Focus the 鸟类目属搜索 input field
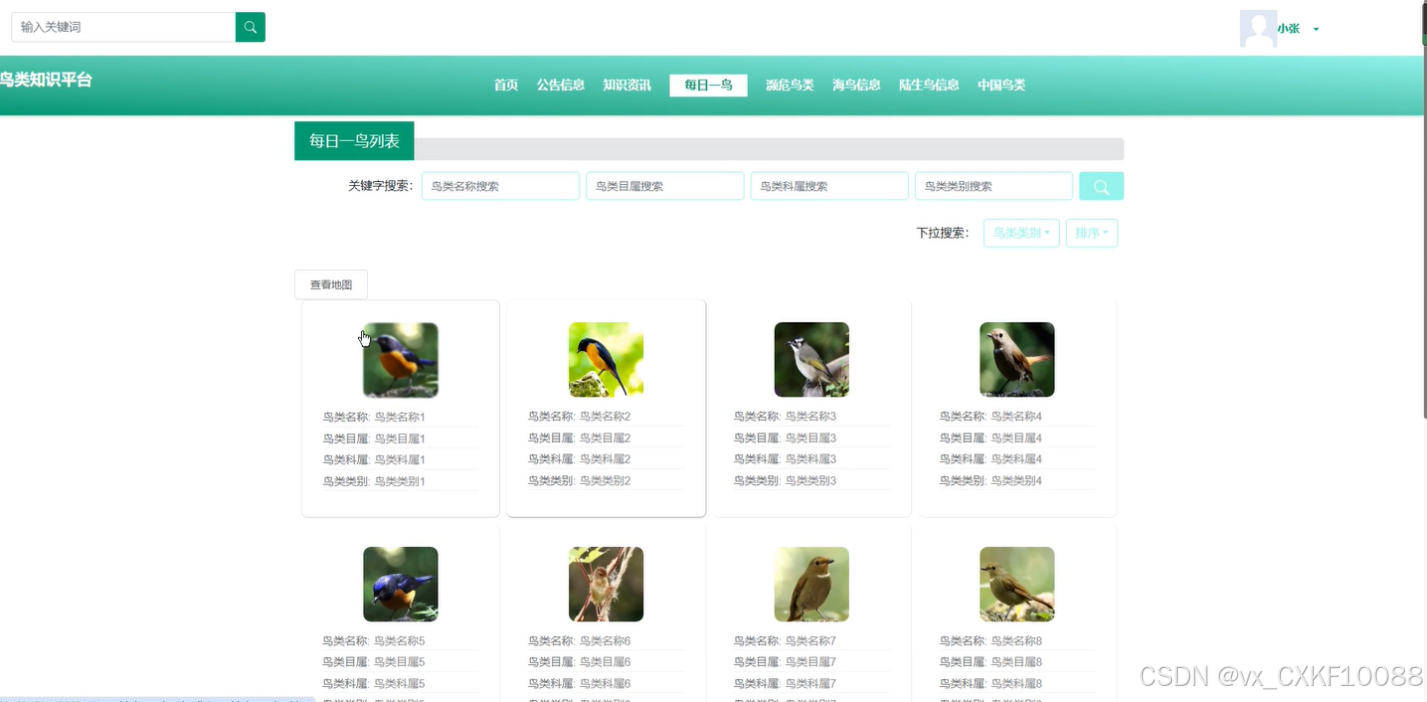1427x702 pixels. pyautogui.click(x=665, y=186)
